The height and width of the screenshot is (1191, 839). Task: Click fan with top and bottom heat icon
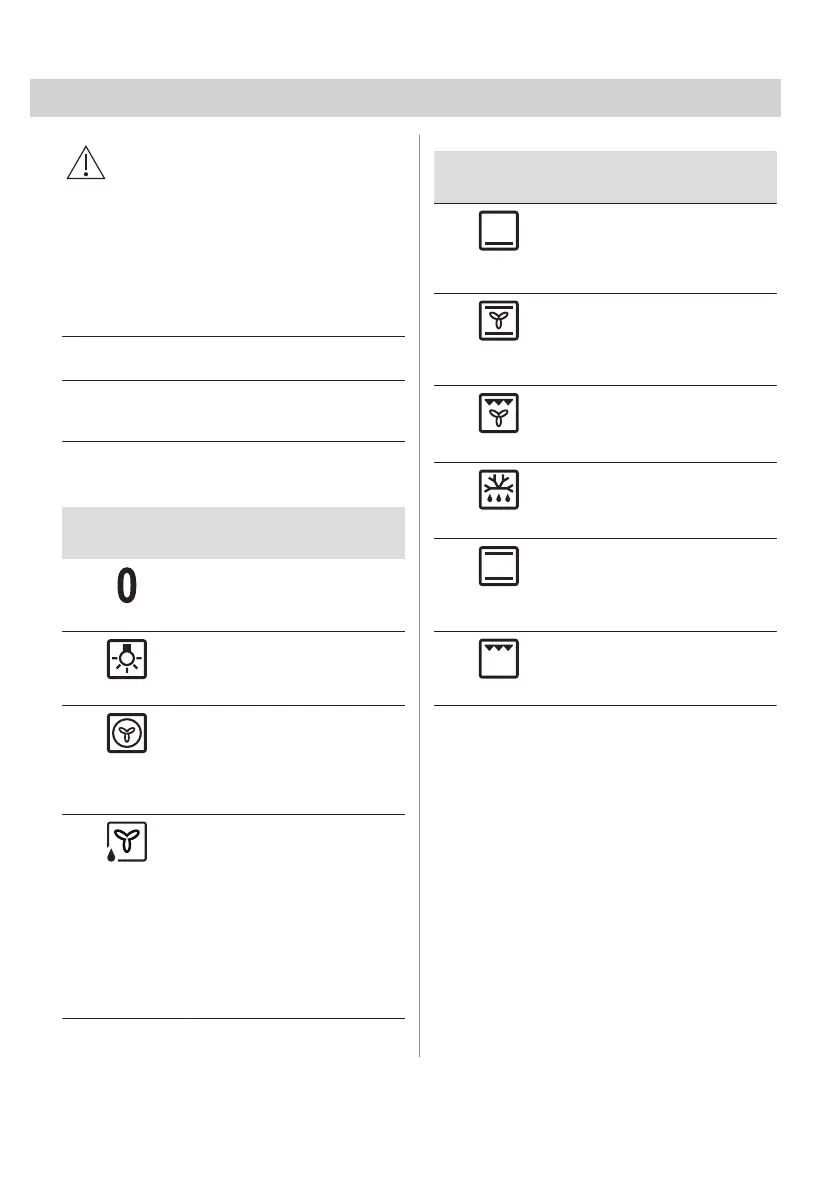[498, 320]
